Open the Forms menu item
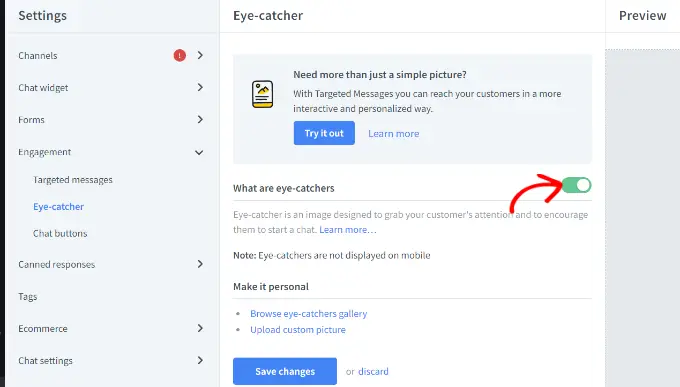Viewport: 680px width, 387px height. click(x=31, y=120)
